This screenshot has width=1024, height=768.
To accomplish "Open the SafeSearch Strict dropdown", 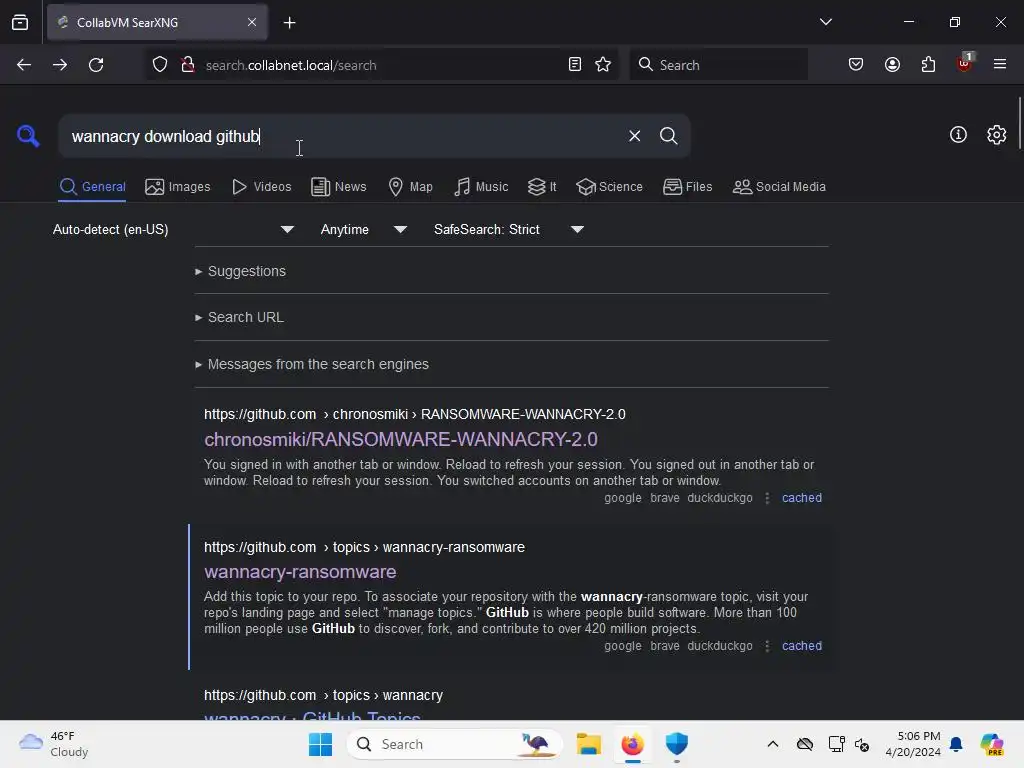I will (x=509, y=229).
